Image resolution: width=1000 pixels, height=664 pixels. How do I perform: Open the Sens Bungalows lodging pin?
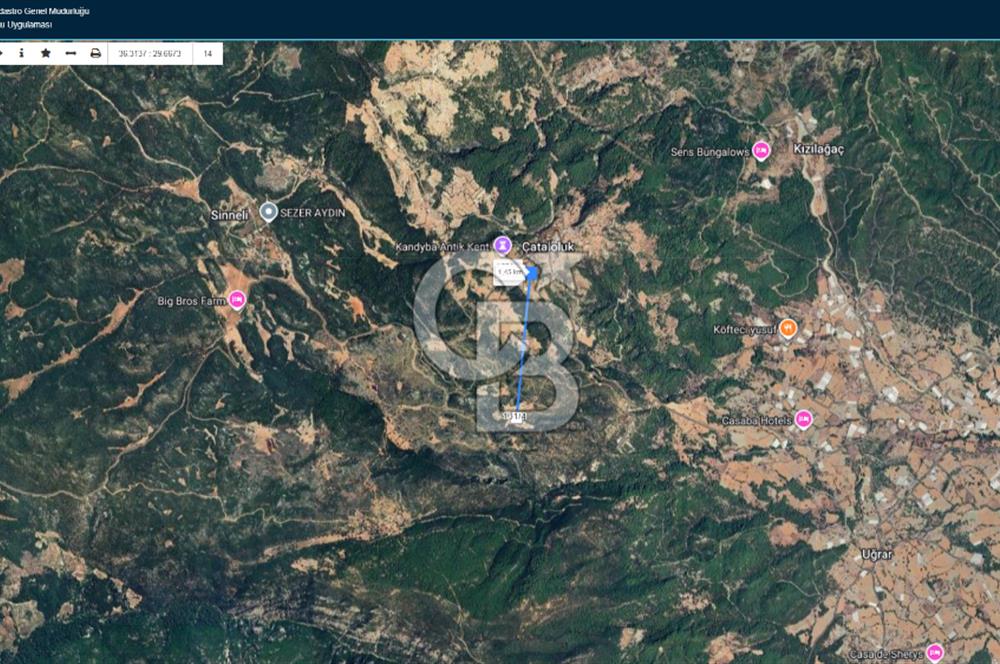click(x=761, y=151)
